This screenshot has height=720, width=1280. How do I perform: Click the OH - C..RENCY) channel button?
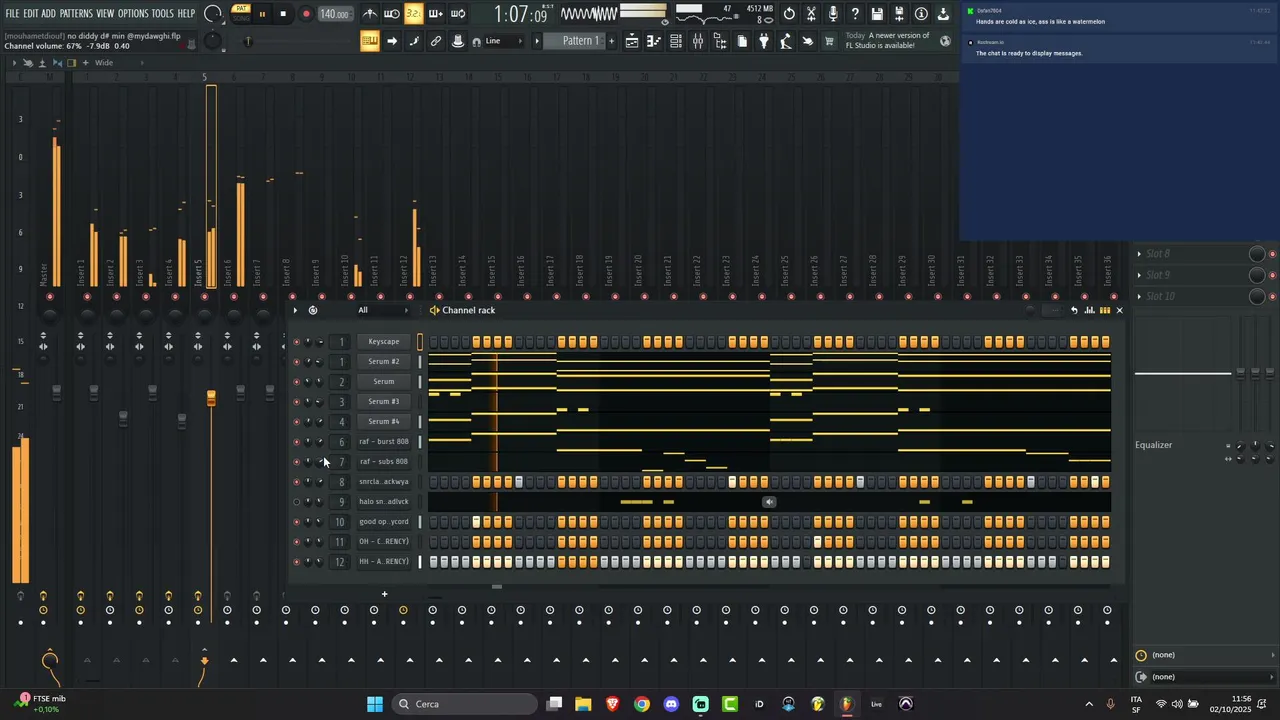pos(384,542)
